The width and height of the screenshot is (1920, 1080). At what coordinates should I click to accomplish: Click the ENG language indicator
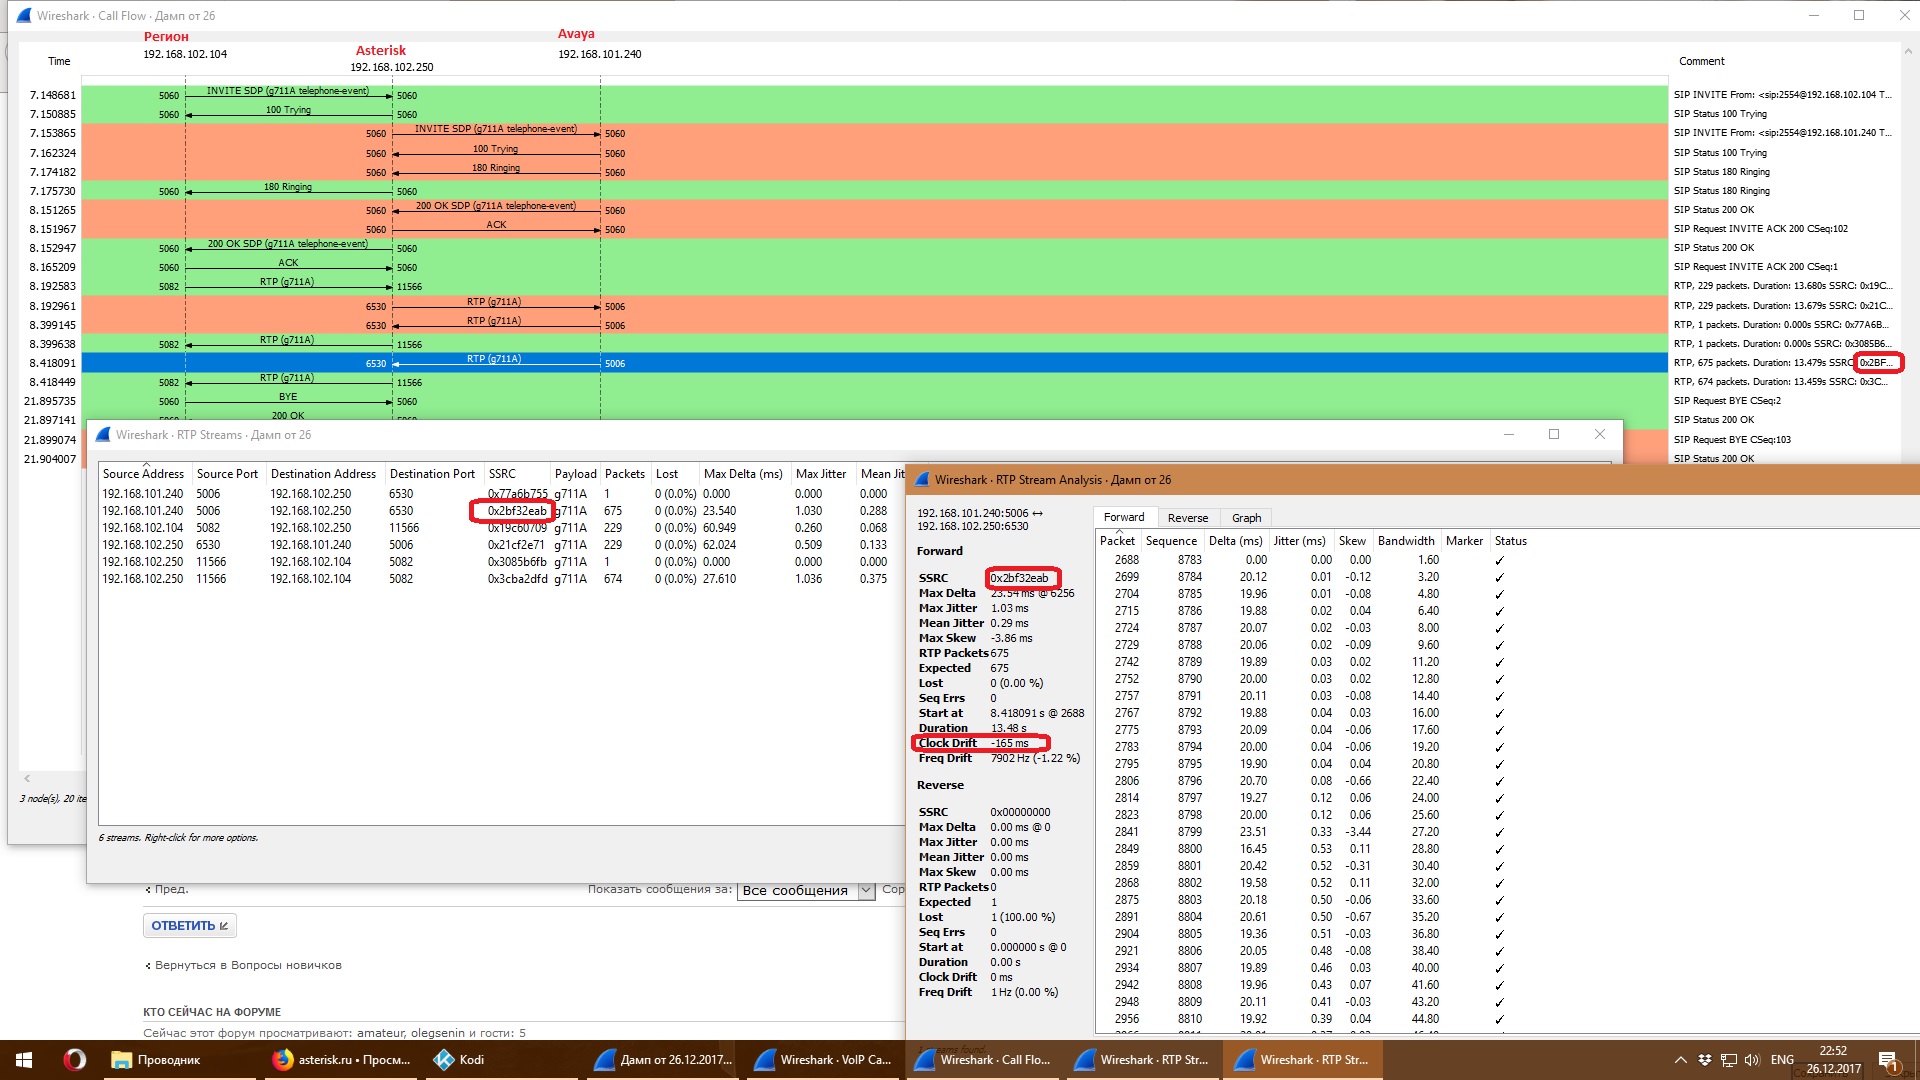click(1782, 1060)
